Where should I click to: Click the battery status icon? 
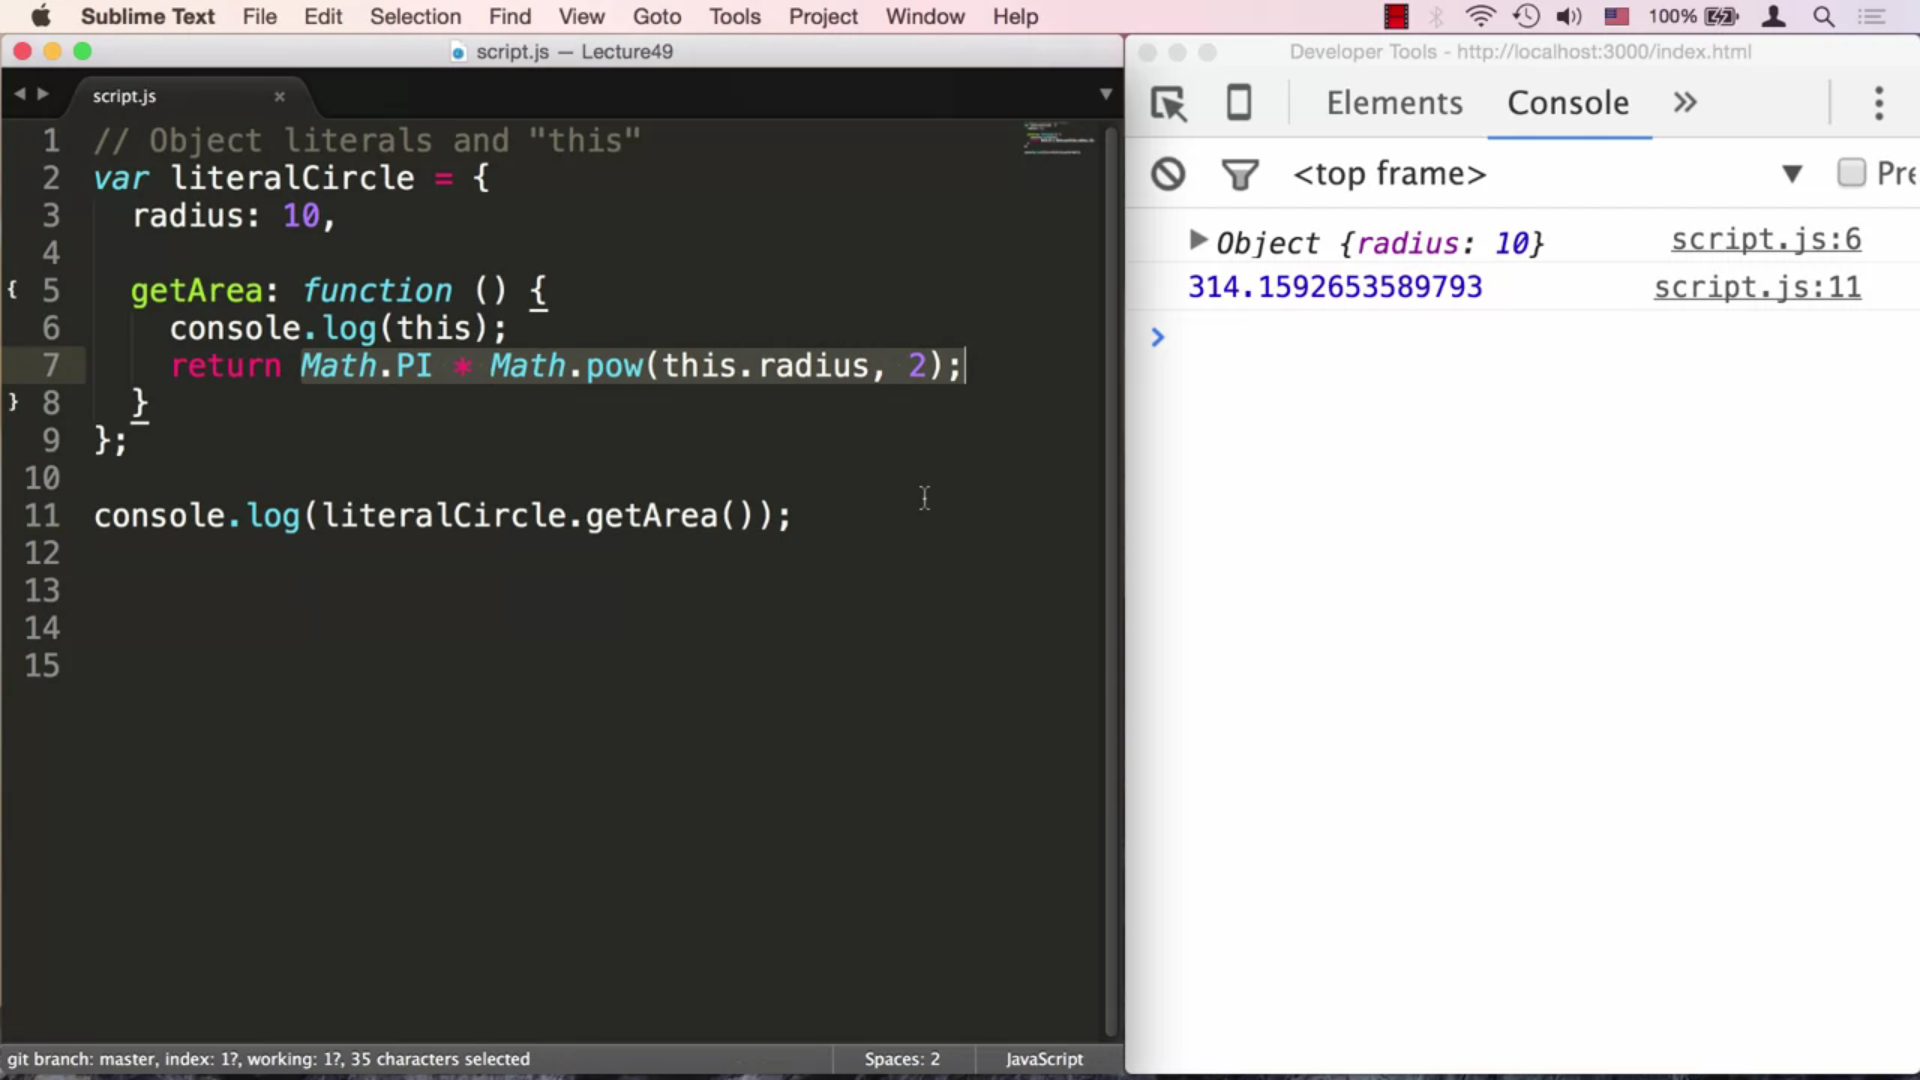coord(1722,16)
